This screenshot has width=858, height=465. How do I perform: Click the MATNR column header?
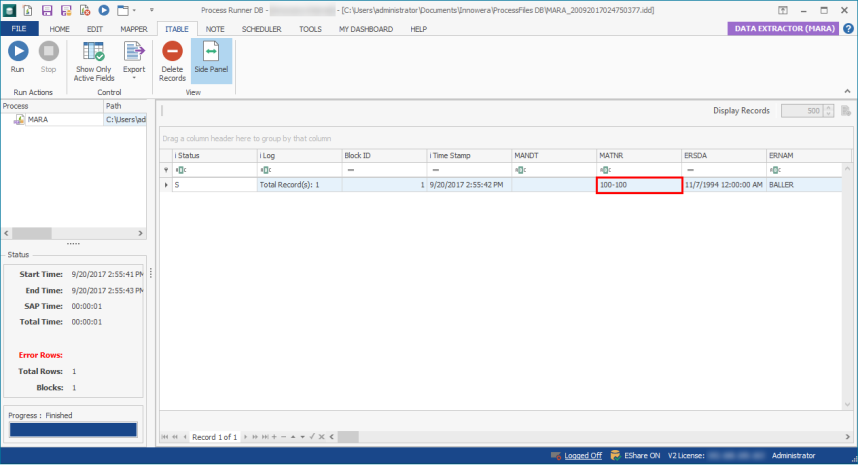click(639, 155)
